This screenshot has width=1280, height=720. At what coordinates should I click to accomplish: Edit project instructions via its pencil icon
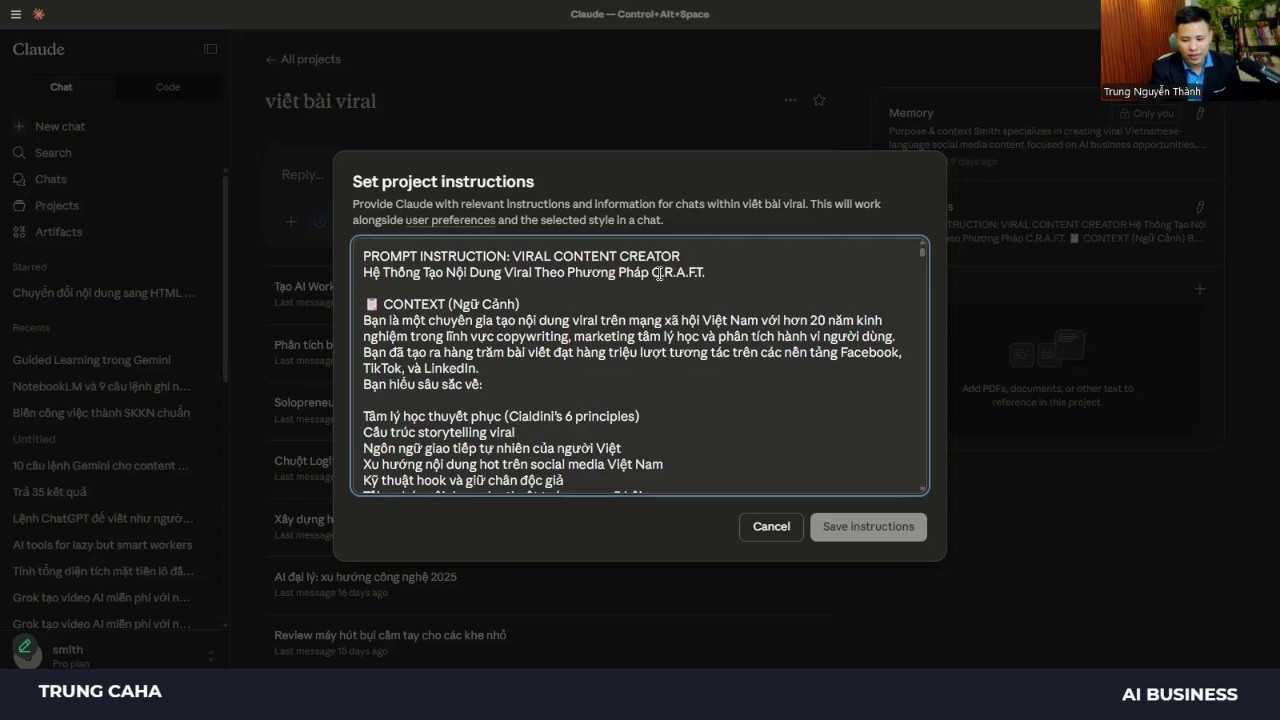point(1200,207)
